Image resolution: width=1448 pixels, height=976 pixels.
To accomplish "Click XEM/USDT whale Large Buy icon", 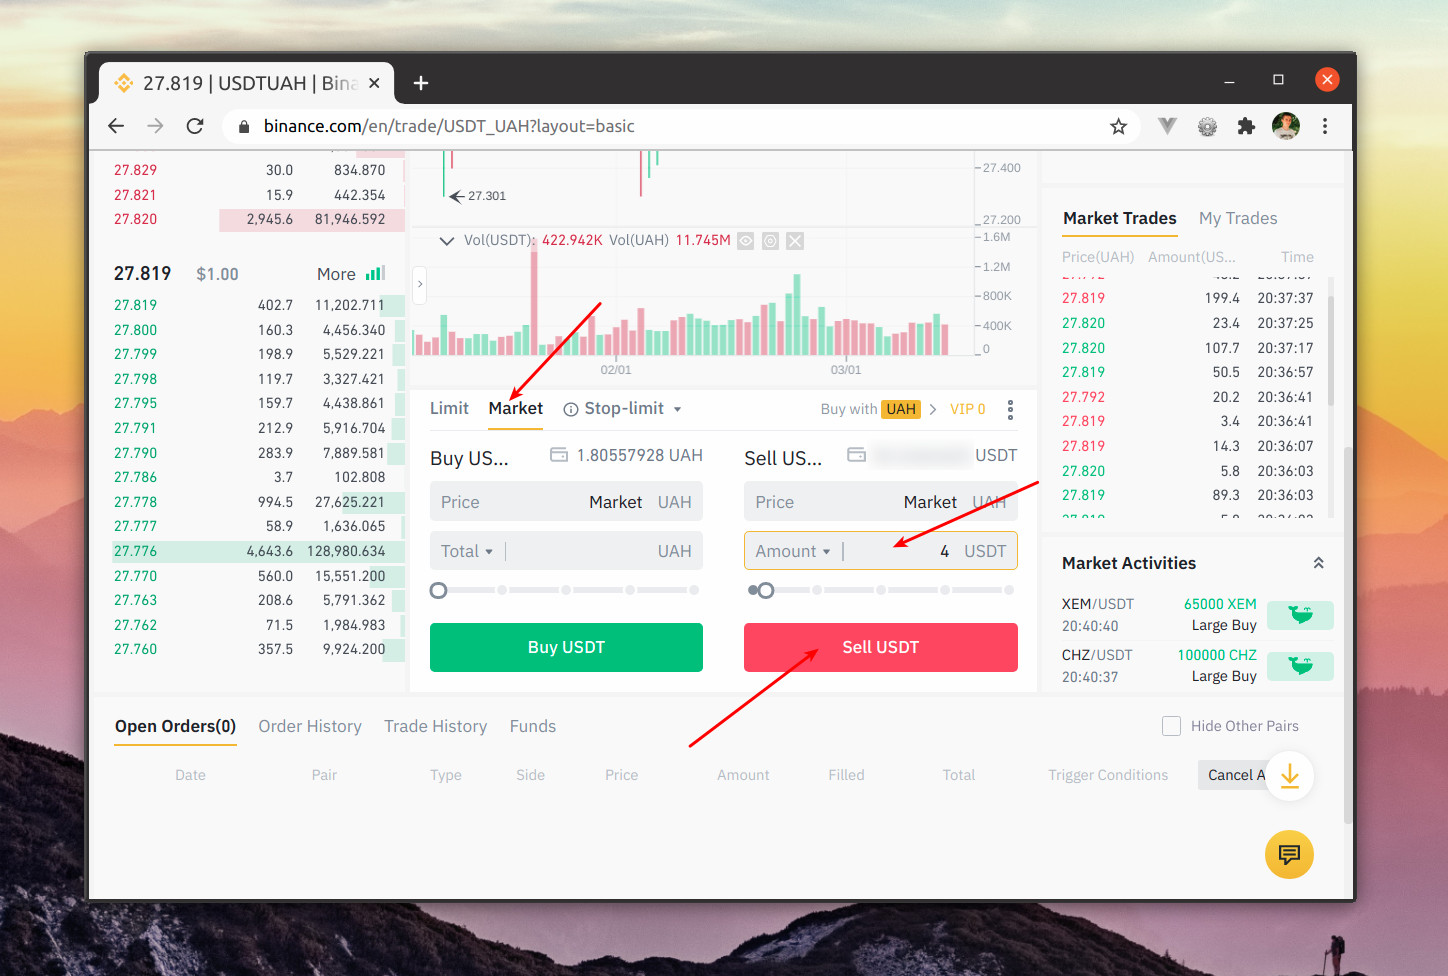I will [x=1300, y=615].
